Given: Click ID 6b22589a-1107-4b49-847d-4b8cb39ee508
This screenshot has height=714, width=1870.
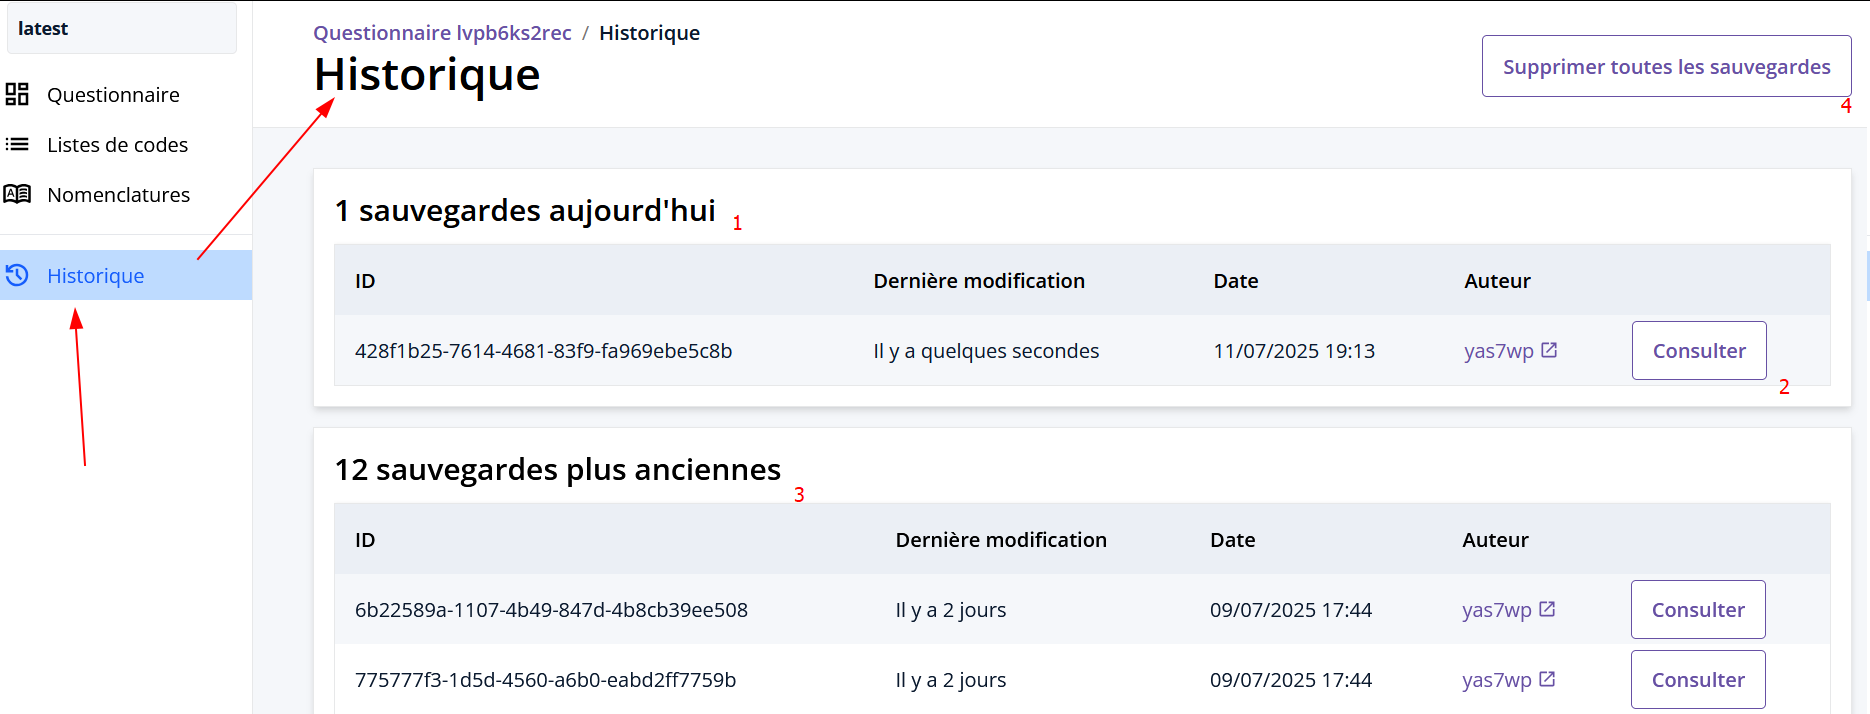Looking at the screenshot, I should coord(551,610).
